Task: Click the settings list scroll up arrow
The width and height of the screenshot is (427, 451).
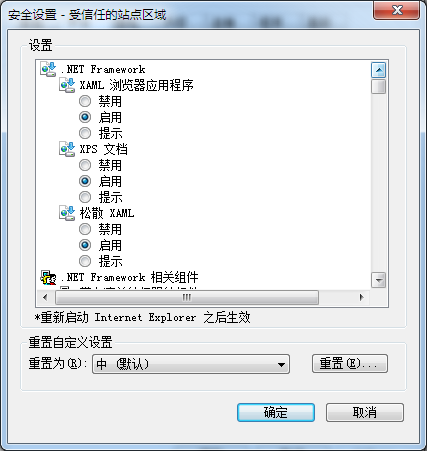Action: click(378, 70)
